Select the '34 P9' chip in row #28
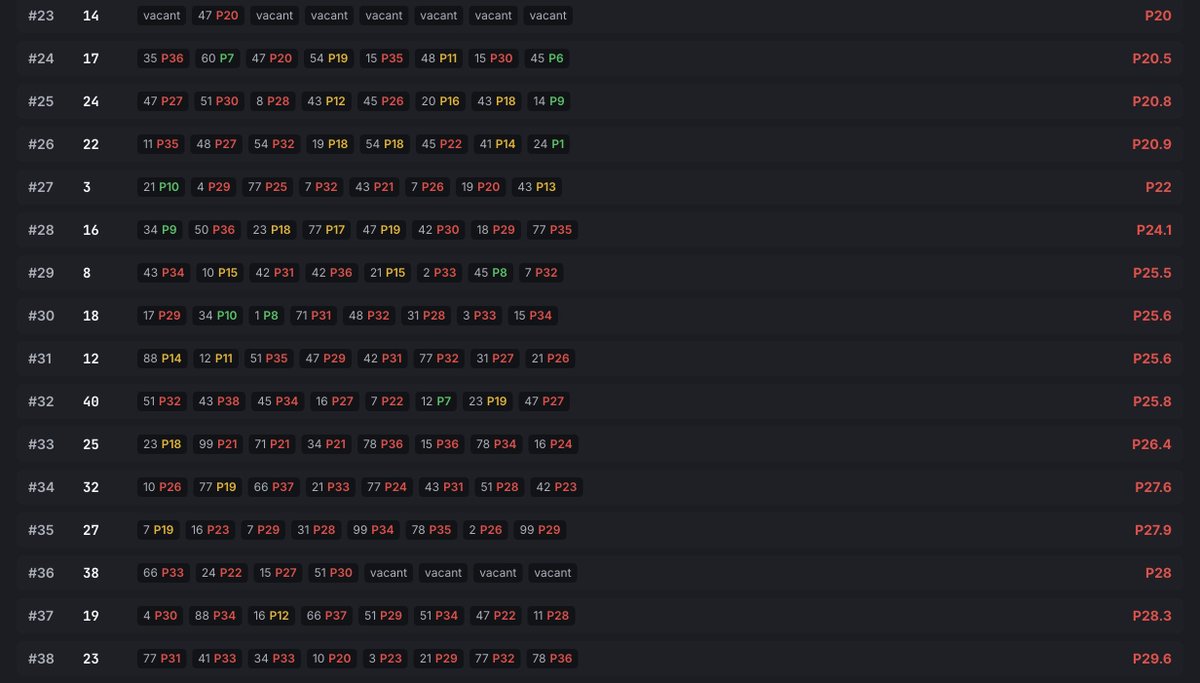The width and height of the screenshot is (1200, 683). pos(160,230)
